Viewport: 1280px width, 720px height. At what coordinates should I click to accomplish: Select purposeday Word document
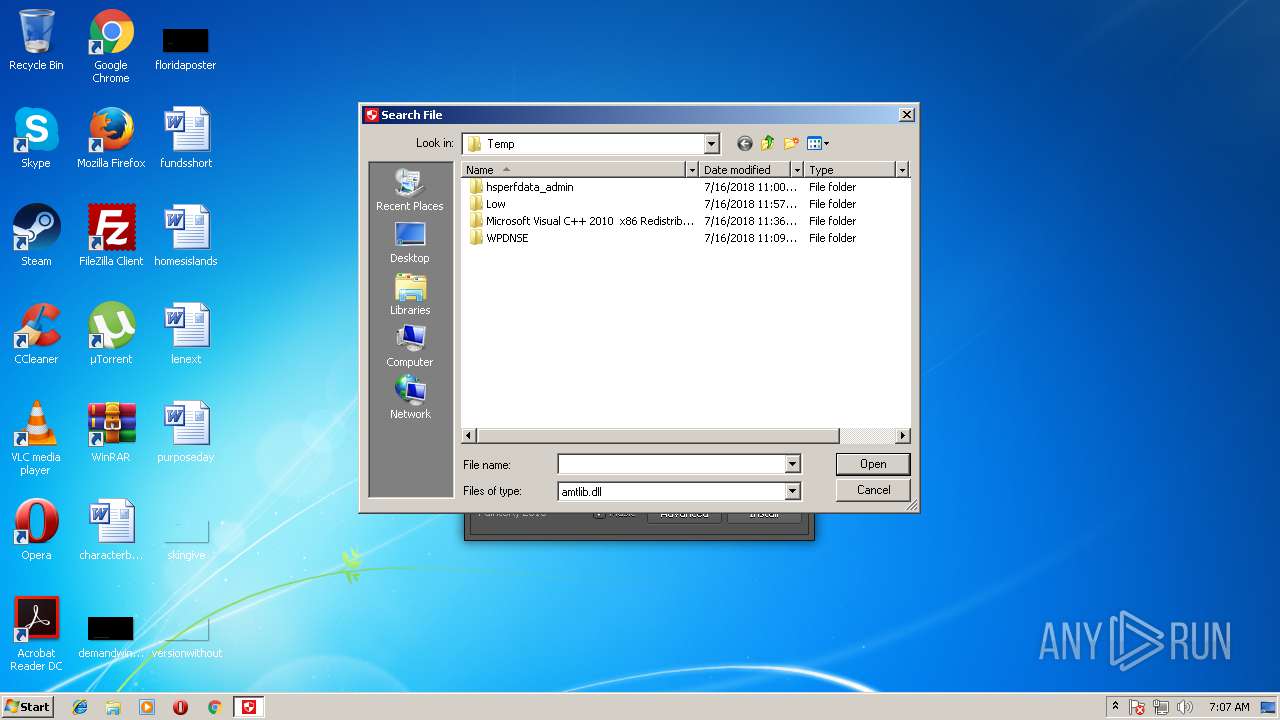click(x=186, y=432)
